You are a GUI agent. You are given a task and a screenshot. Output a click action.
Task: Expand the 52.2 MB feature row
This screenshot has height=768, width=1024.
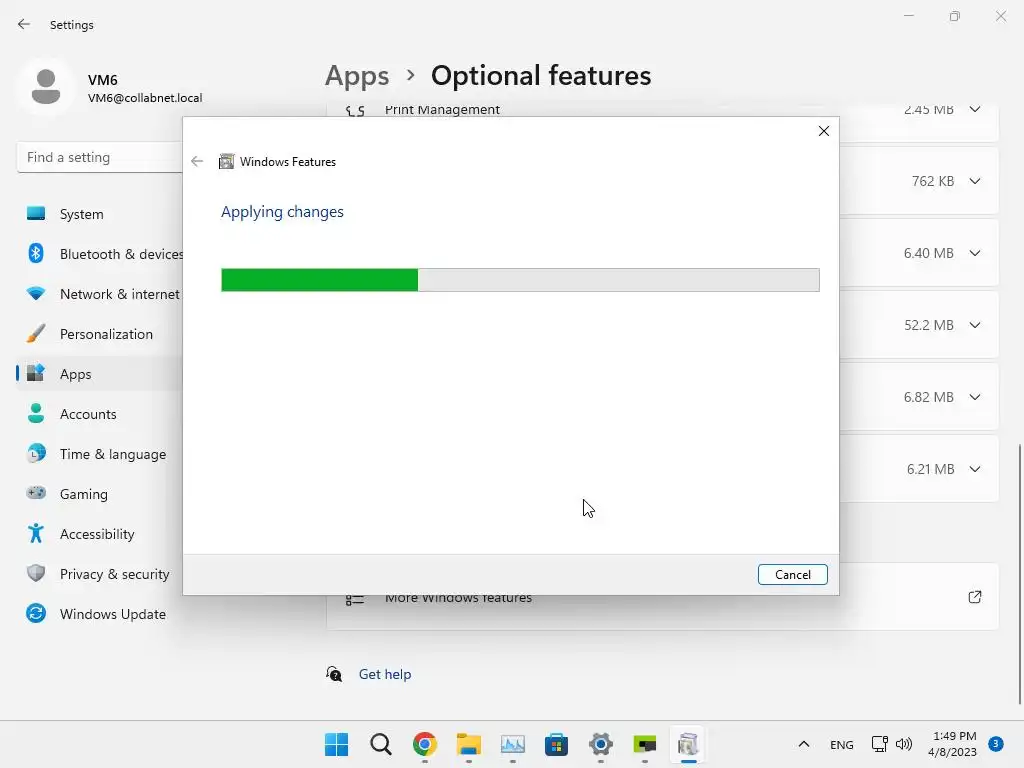point(974,325)
